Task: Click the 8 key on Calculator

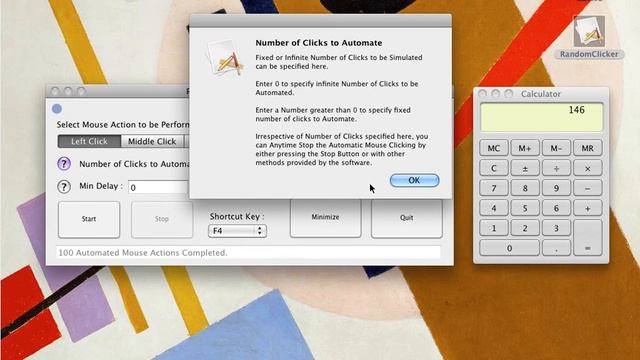Action: pos(525,188)
